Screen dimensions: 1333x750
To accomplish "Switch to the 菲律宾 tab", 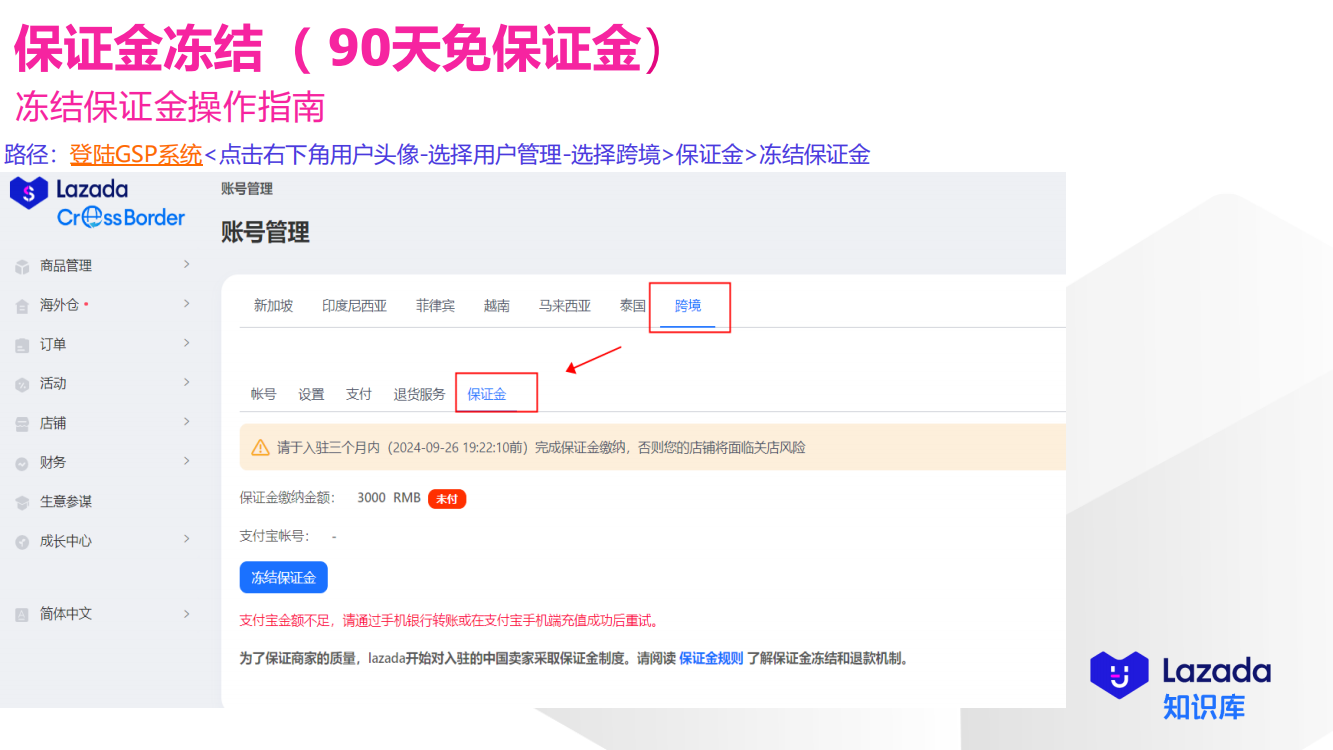I will [435, 306].
